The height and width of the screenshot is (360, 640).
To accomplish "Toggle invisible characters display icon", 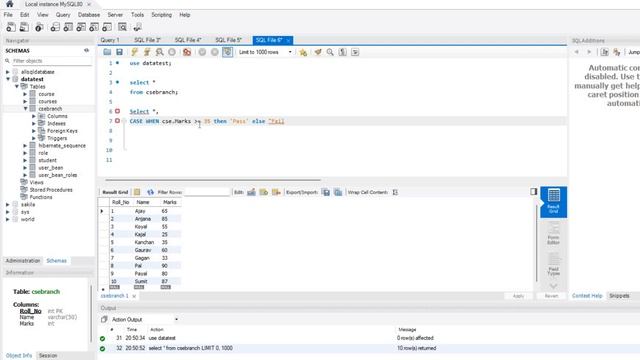I will (x=342, y=52).
